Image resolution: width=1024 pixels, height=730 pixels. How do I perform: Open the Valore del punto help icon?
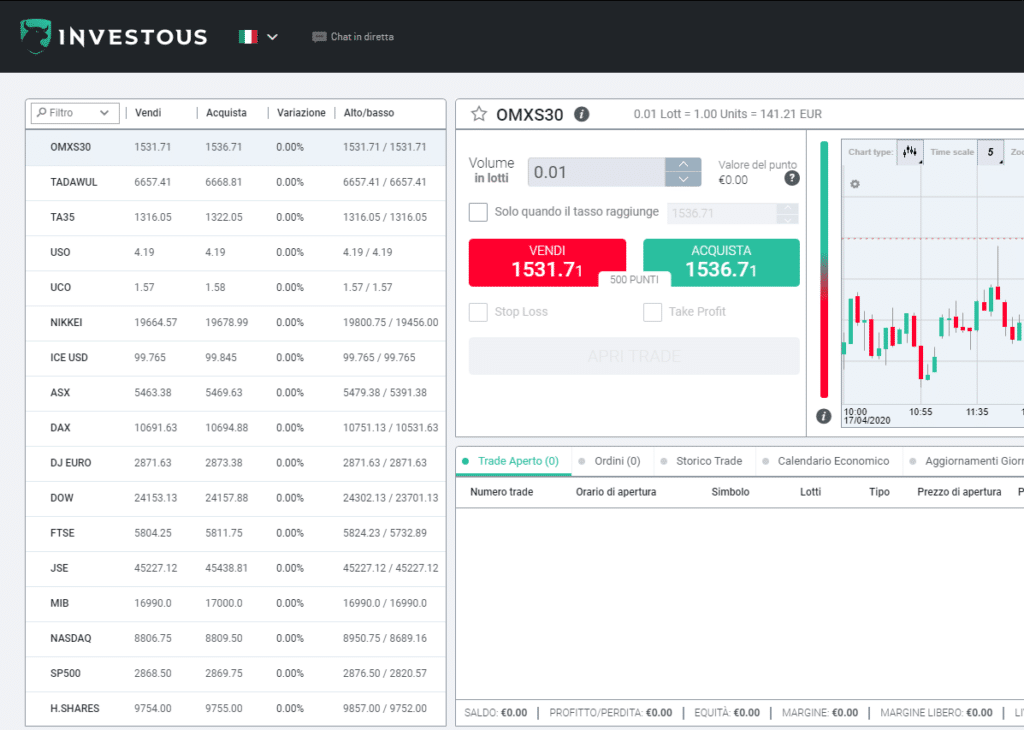click(792, 178)
